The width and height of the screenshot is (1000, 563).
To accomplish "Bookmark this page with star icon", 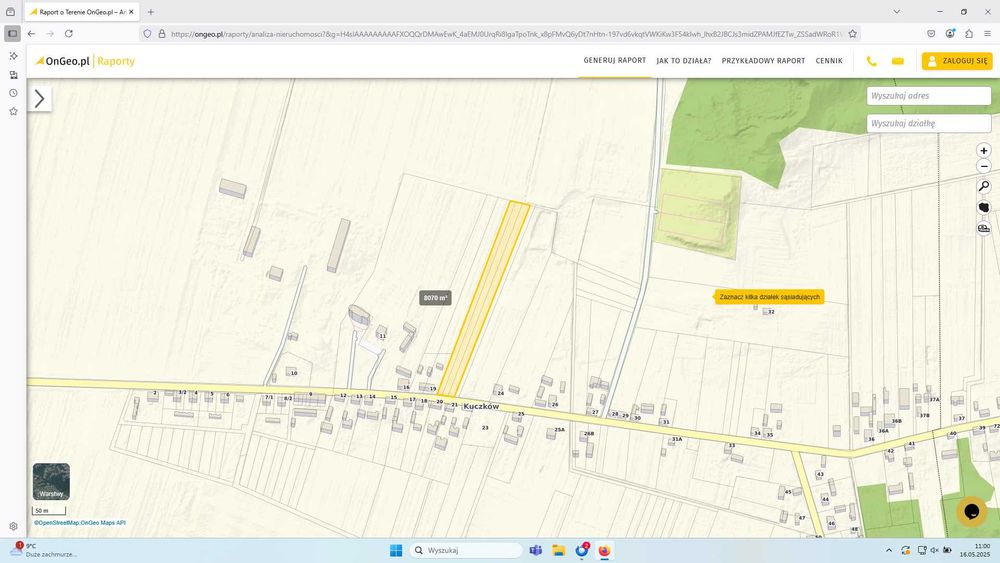I will tap(852, 34).
